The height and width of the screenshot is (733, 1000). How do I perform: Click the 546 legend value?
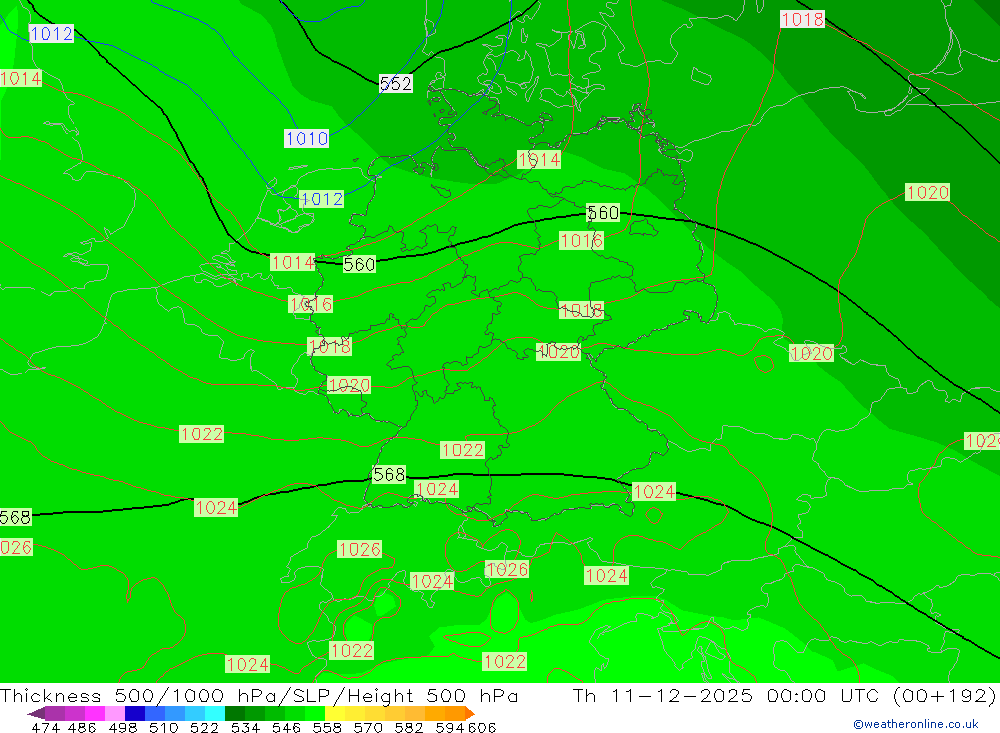[x=286, y=727]
